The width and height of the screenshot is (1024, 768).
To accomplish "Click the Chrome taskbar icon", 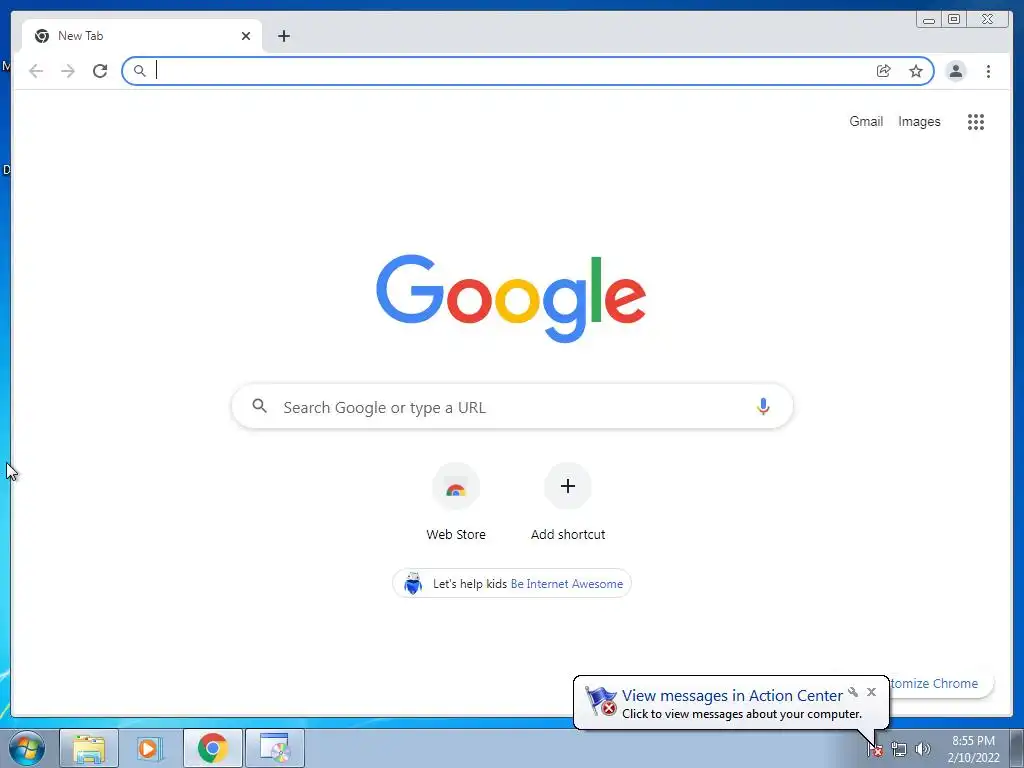I will tap(212, 748).
